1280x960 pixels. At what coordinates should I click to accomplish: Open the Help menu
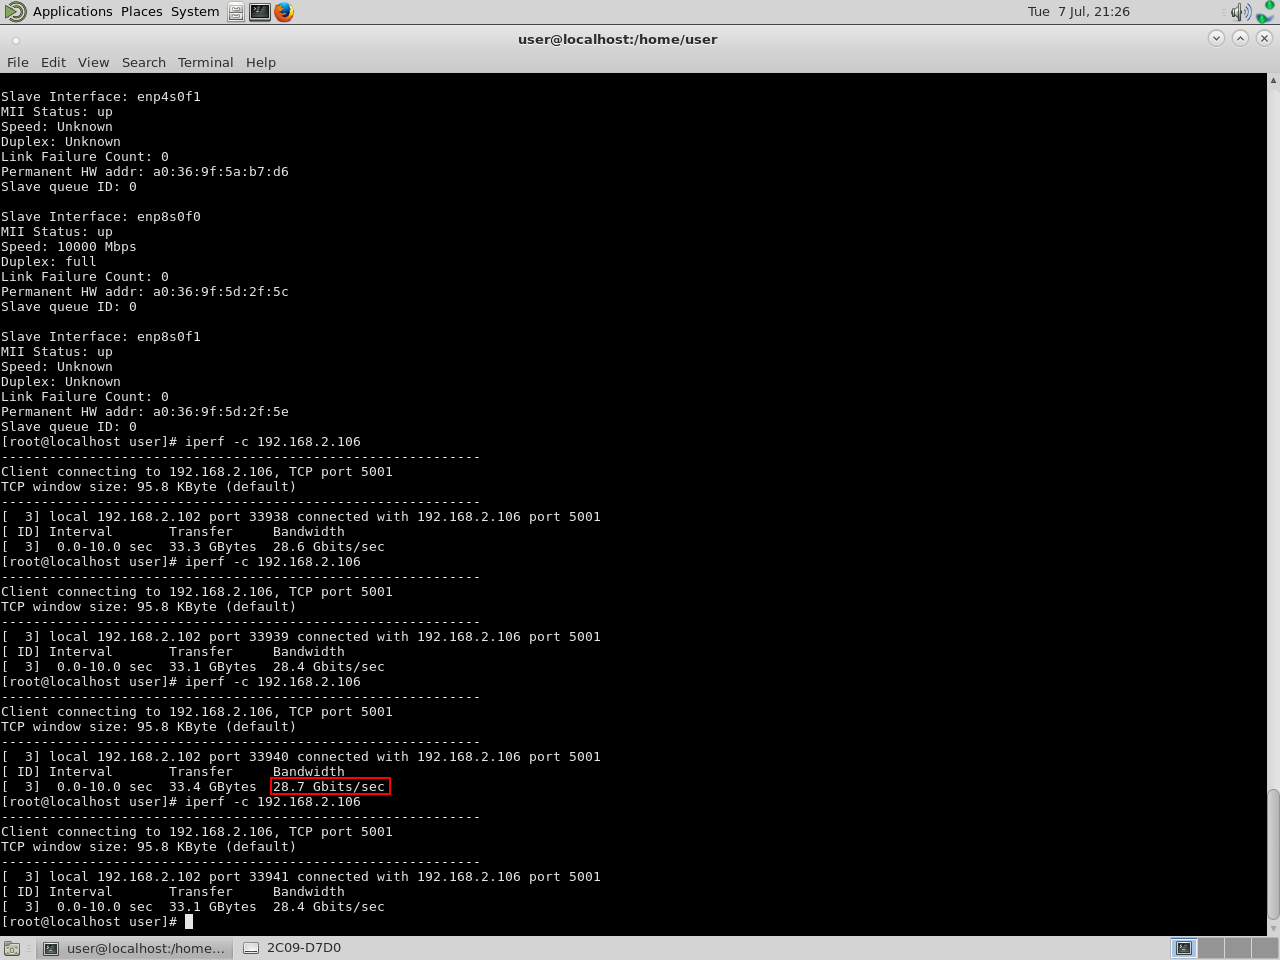261,62
